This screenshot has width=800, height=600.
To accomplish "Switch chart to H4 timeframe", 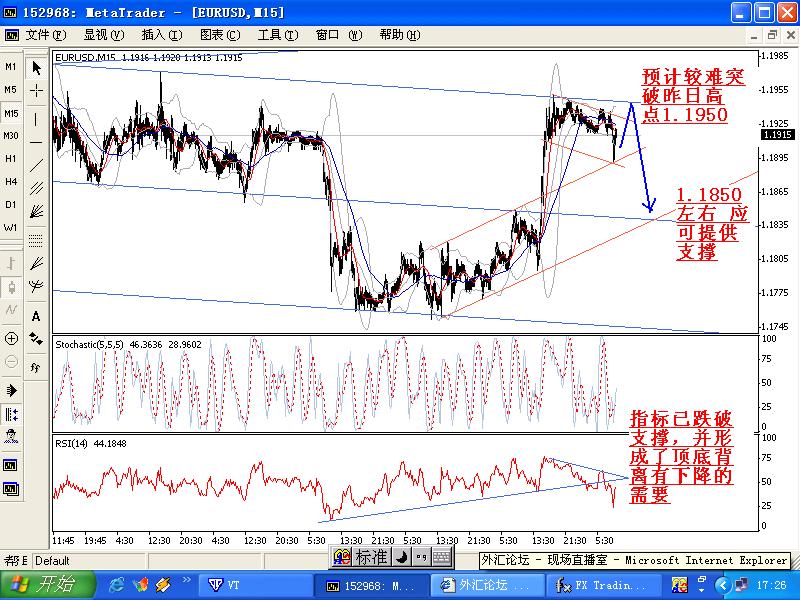I will [x=11, y=182].
